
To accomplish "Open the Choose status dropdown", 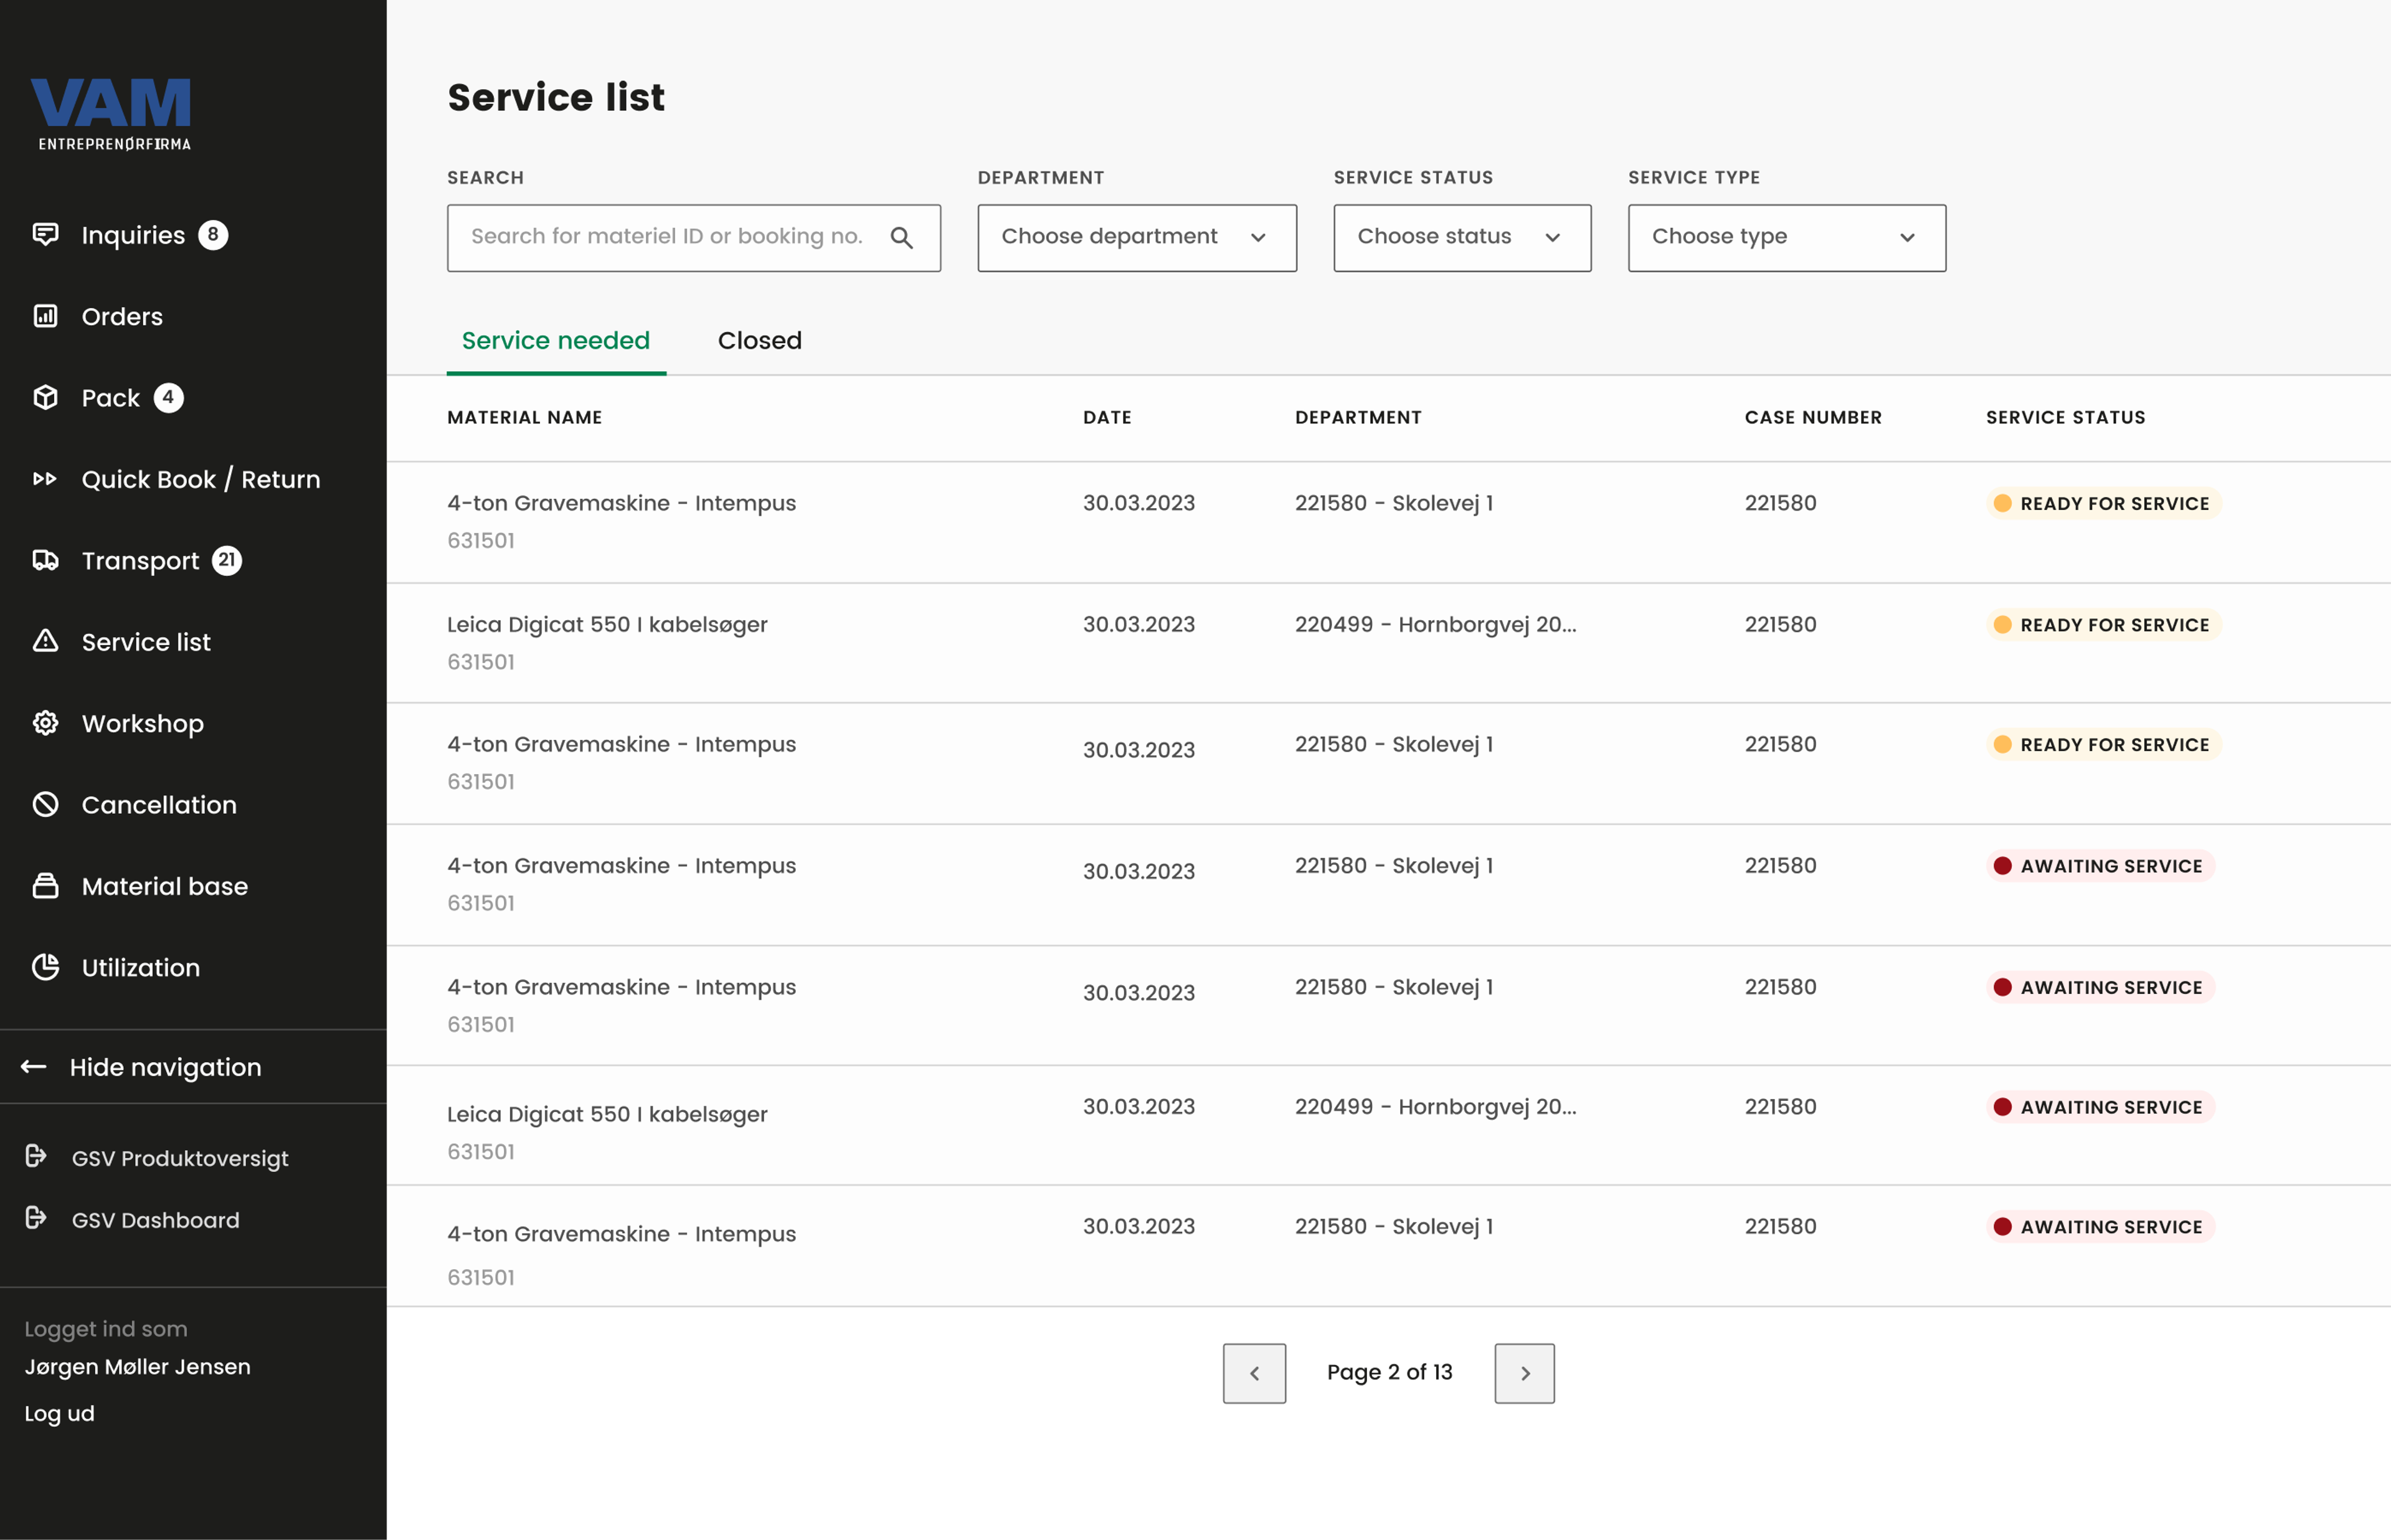I will 1462,238.
